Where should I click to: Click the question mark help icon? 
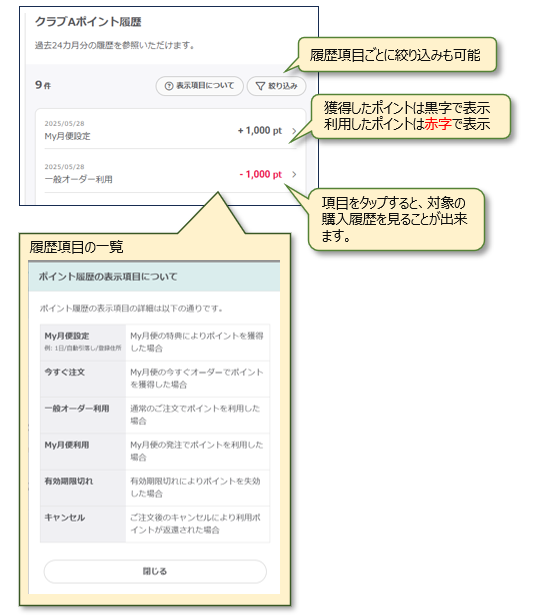(x=169, y=86)
